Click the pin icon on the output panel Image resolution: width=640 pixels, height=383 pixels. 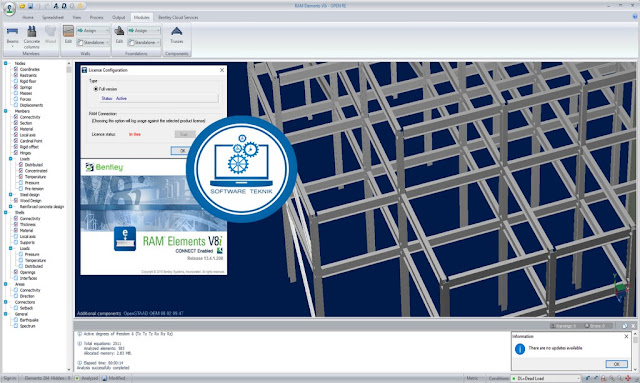[x=624, y=326]
